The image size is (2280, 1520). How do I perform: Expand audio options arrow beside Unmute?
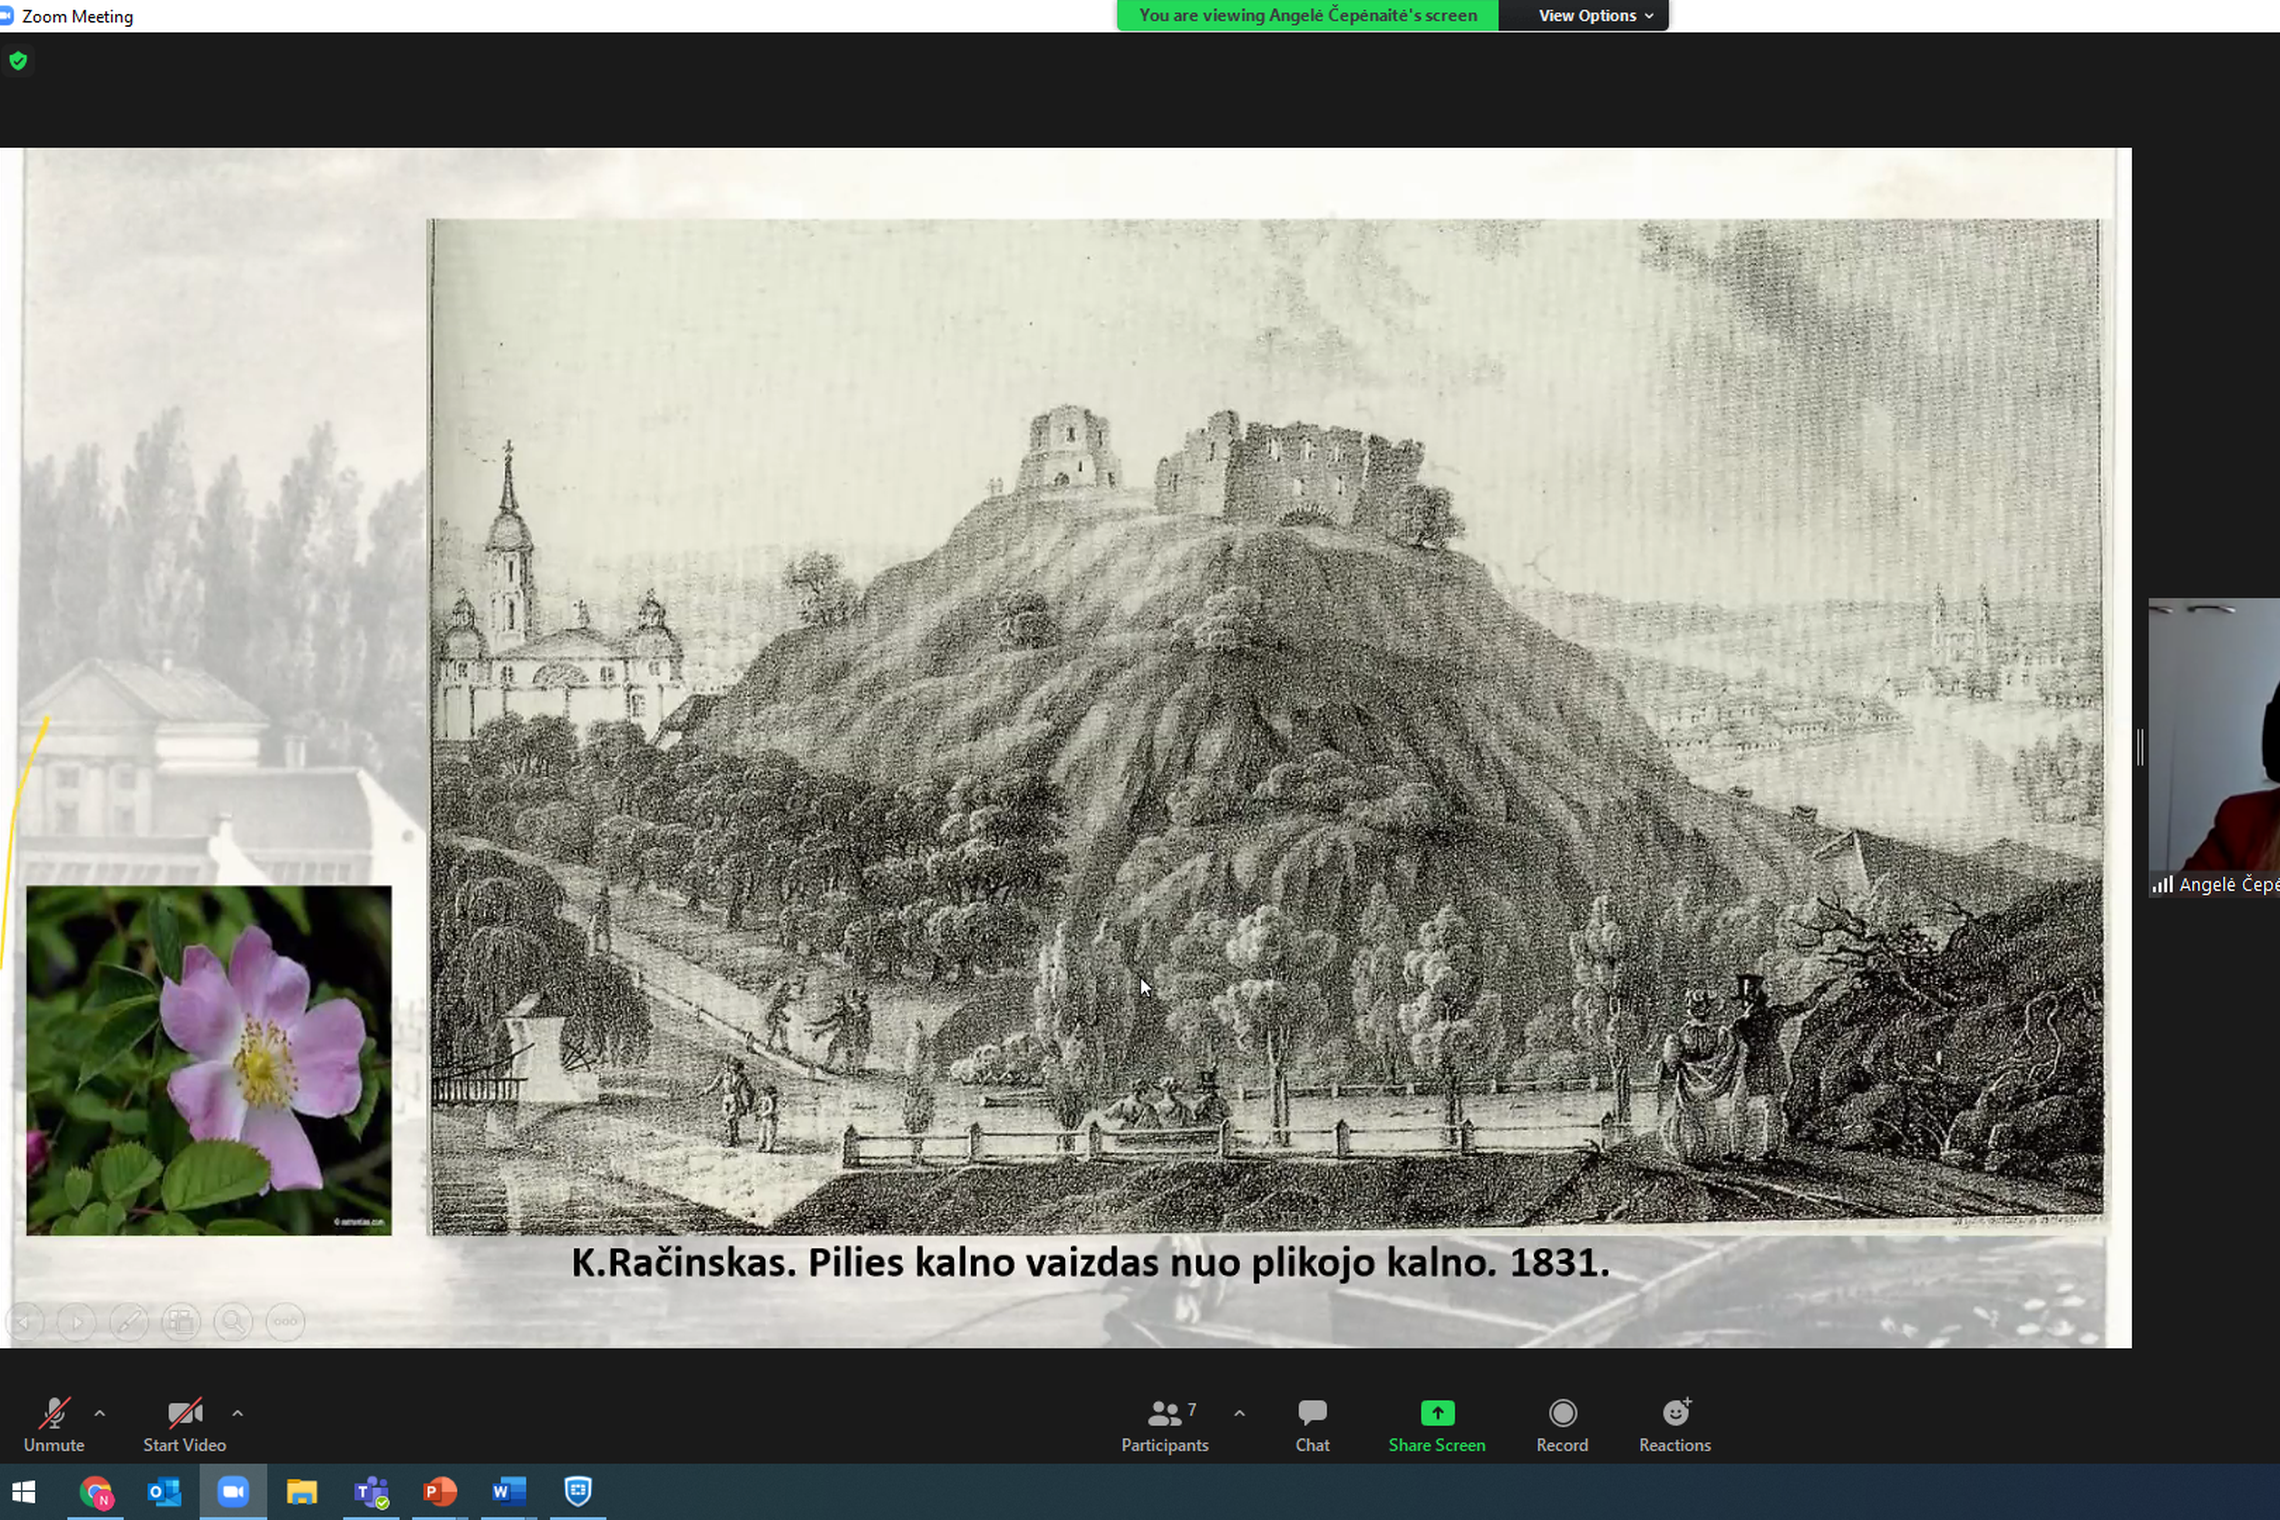pos(99,1413)
